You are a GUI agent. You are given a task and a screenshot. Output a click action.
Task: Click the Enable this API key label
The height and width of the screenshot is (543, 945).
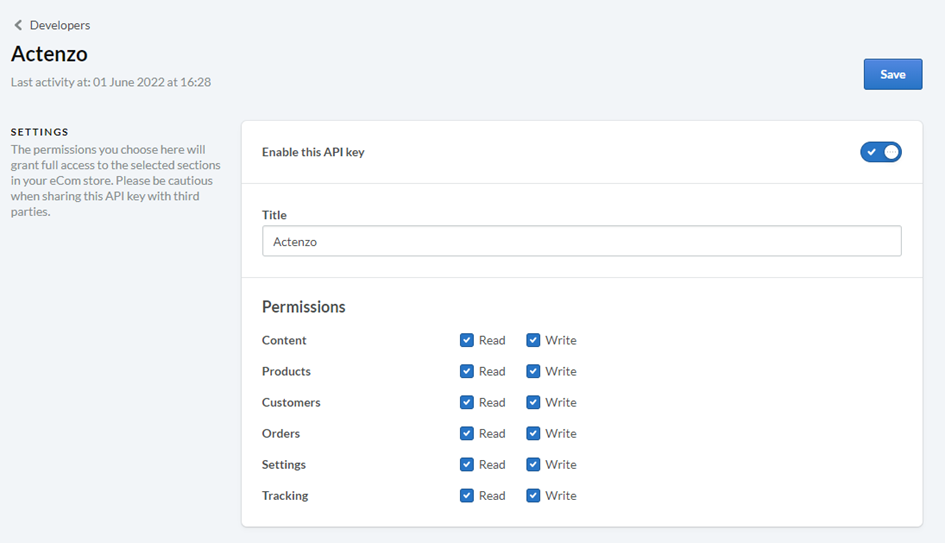[x=313, y=152]
